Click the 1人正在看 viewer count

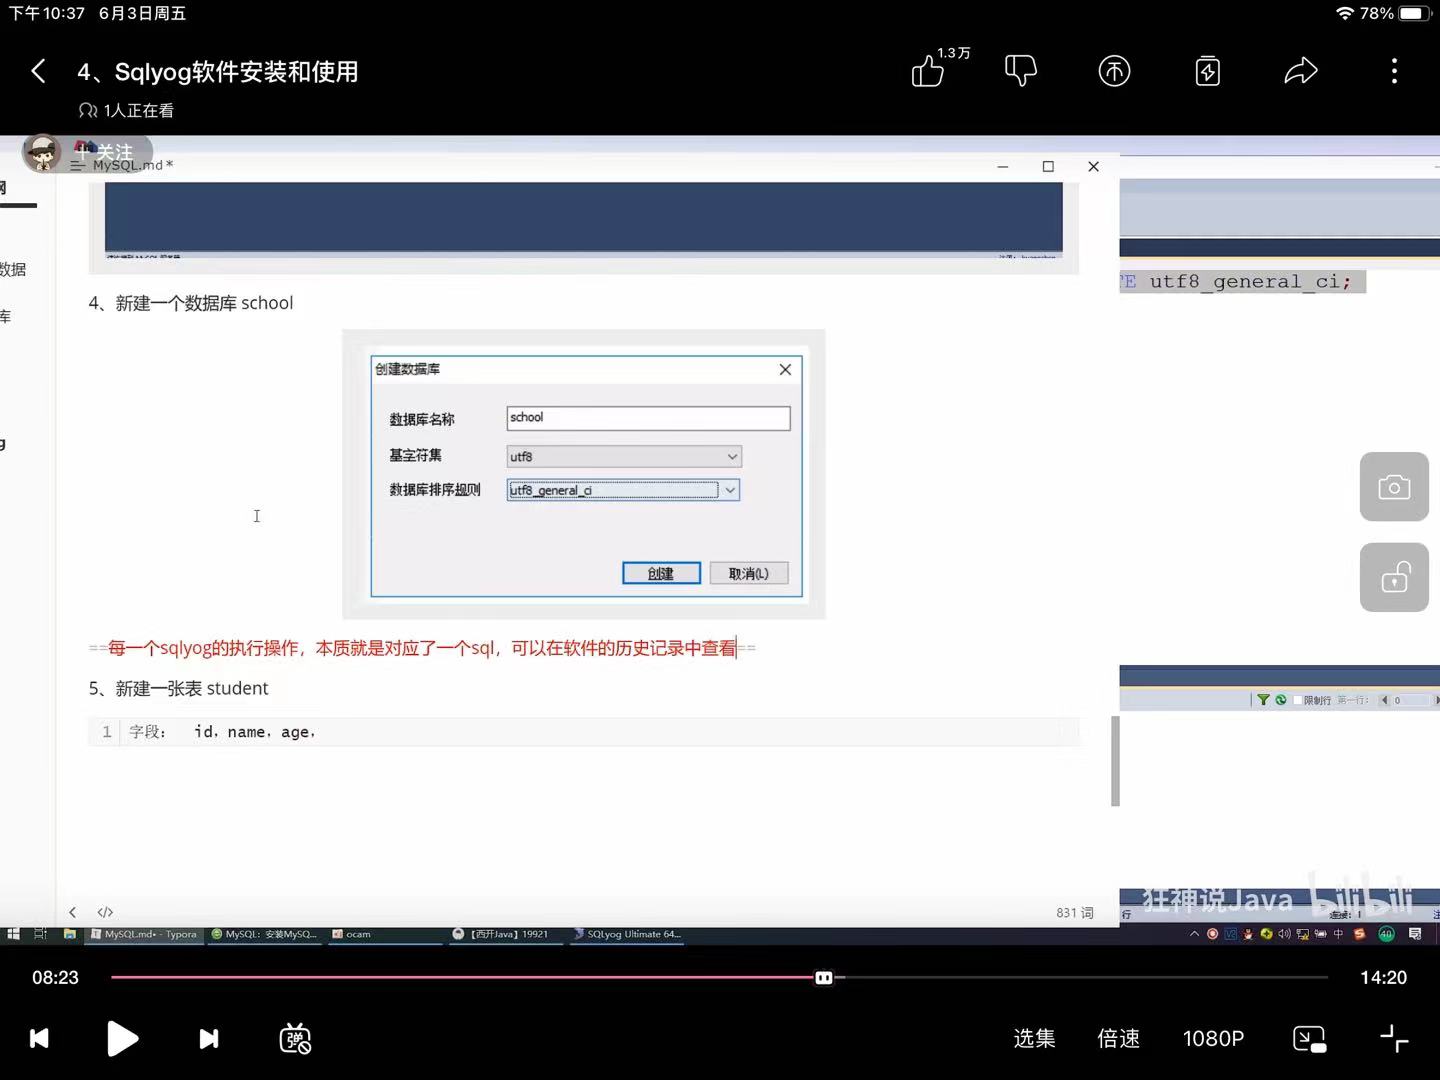click(x=126, y=110)
